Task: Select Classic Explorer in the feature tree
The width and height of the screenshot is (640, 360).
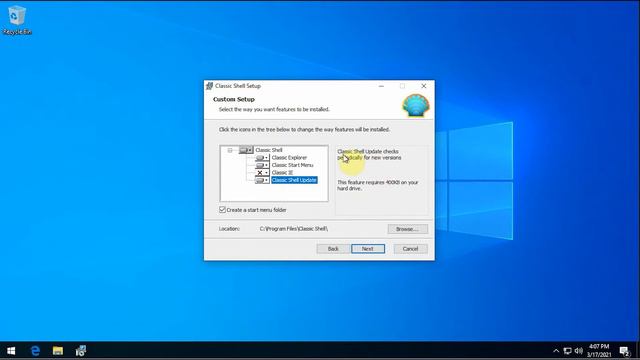Action: (x=289, y=158)
